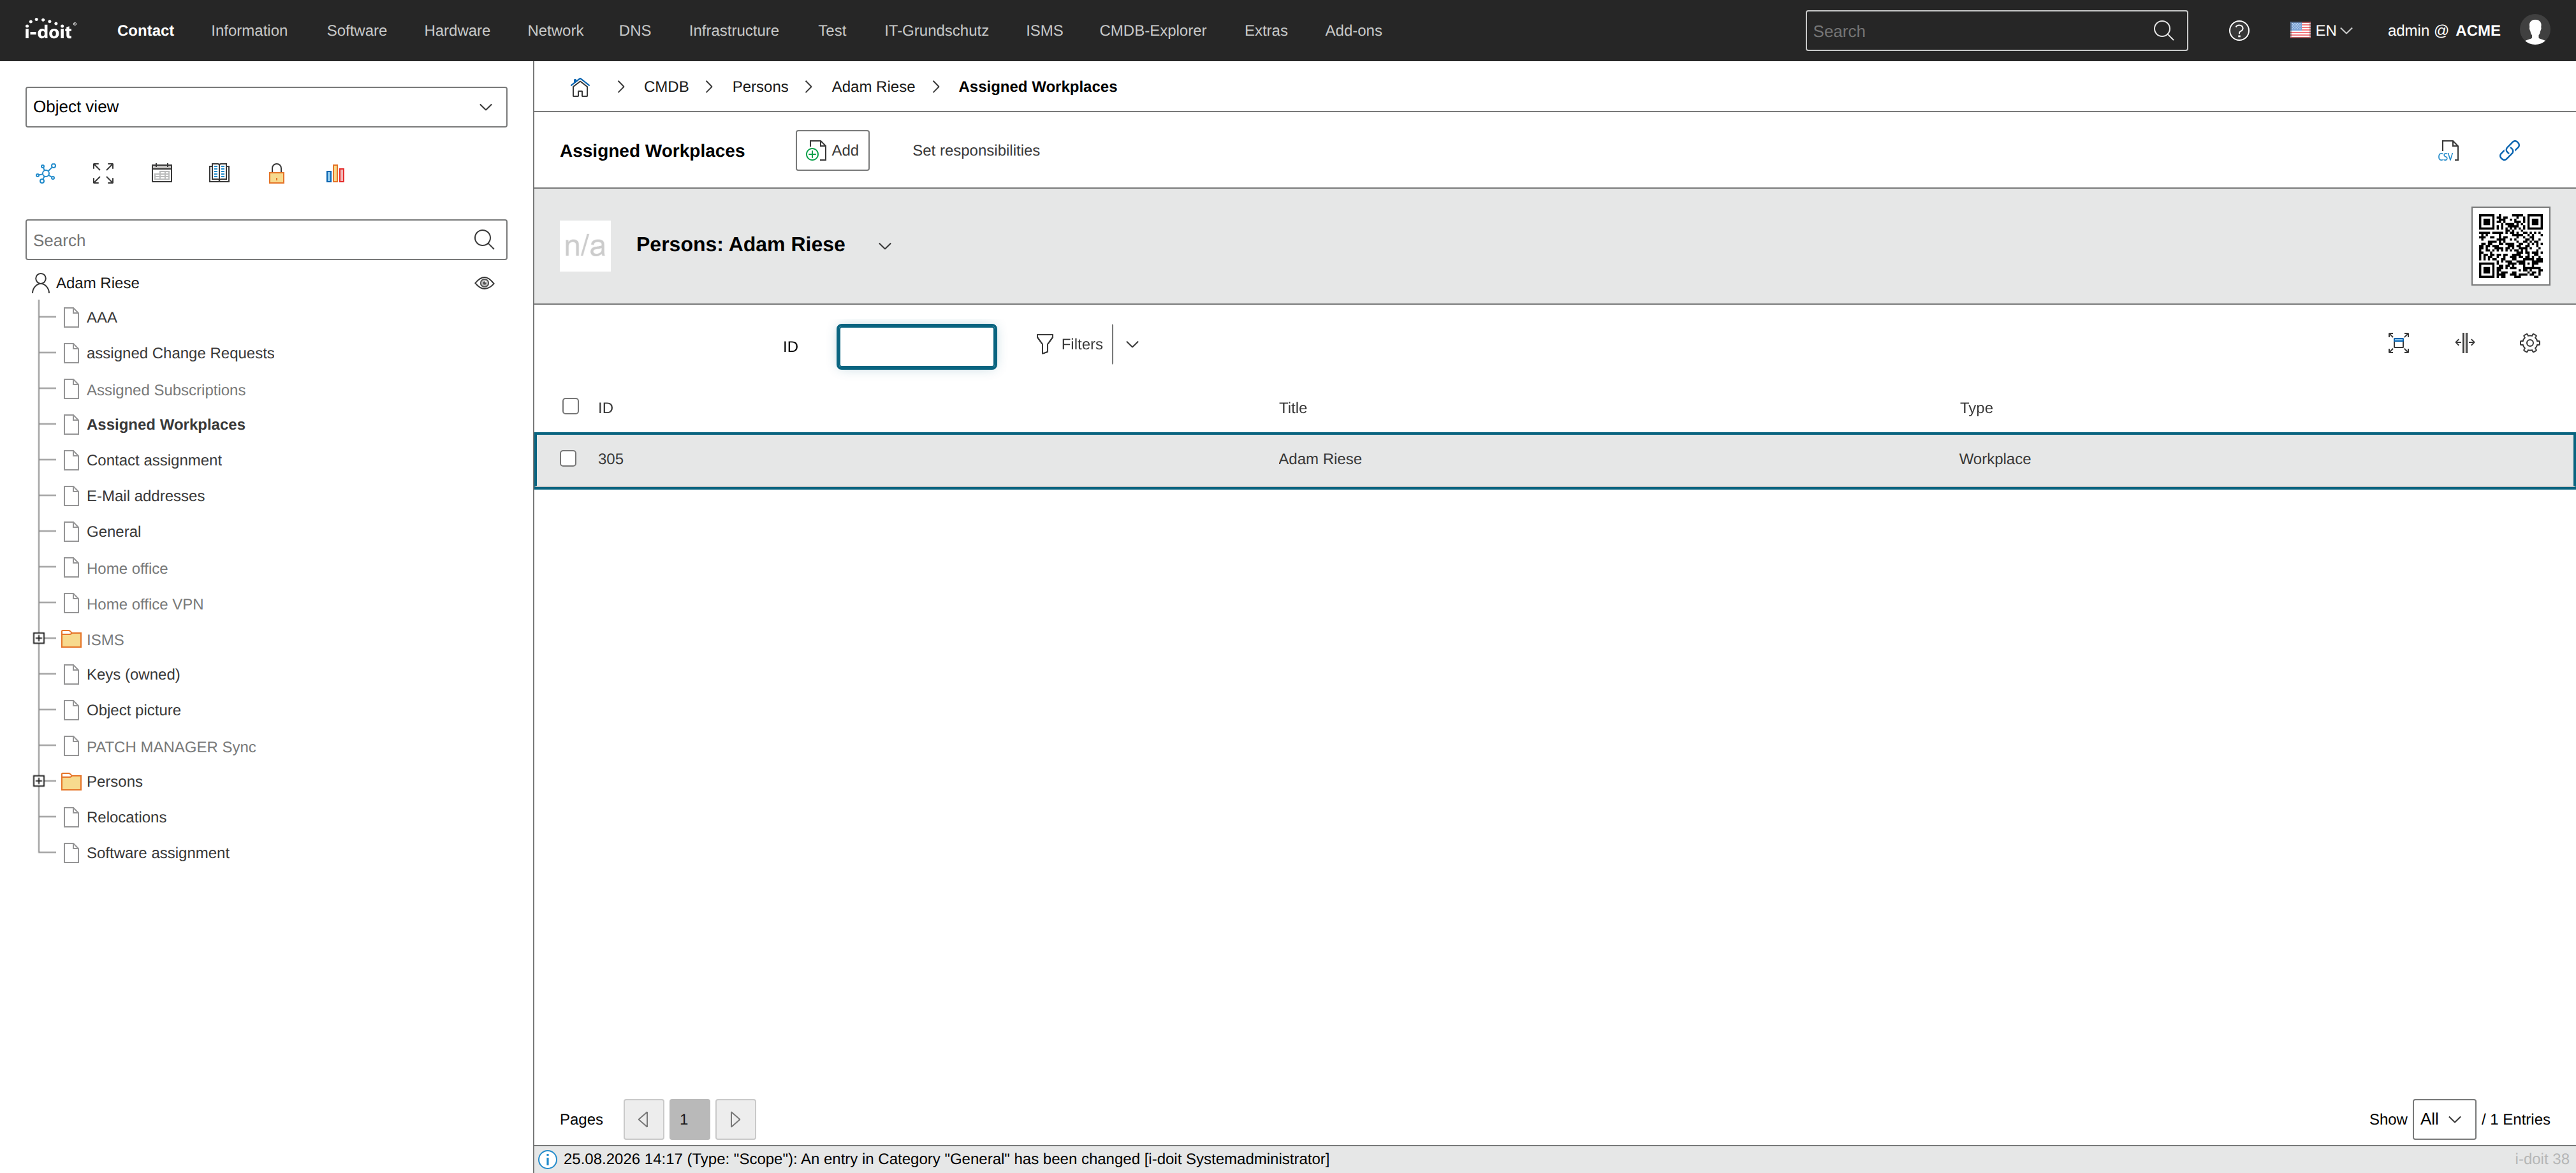Click page 1 button
The image size is (2576, 1173).
[689, 1119]
